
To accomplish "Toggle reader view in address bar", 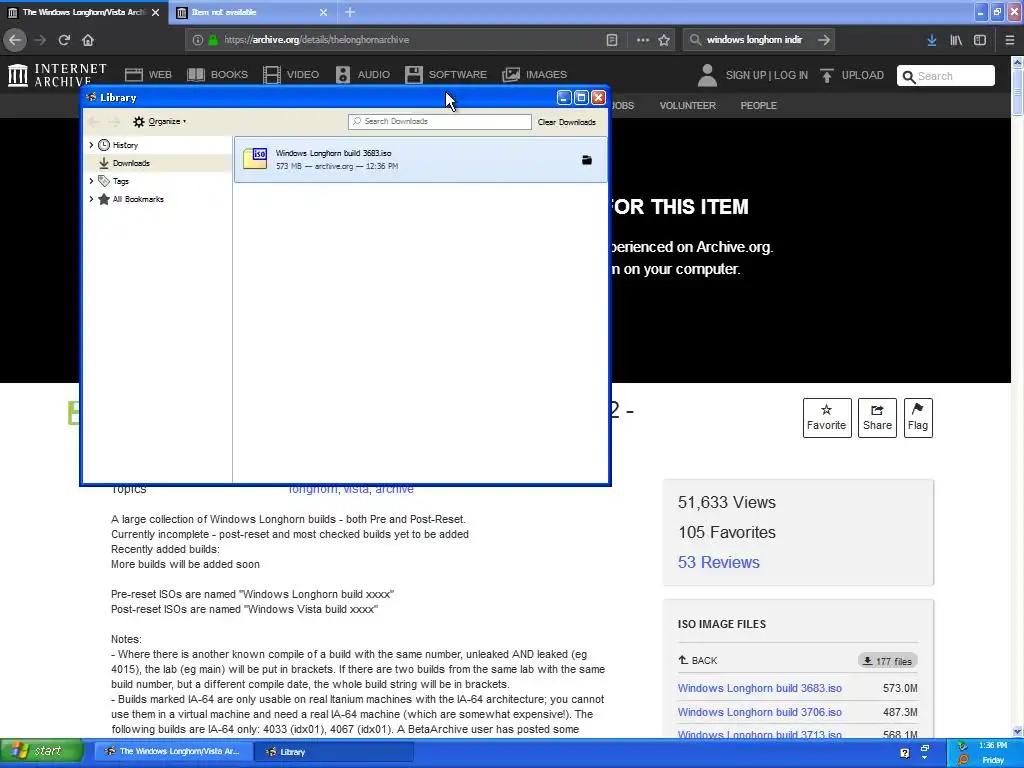I will point(612,40).
